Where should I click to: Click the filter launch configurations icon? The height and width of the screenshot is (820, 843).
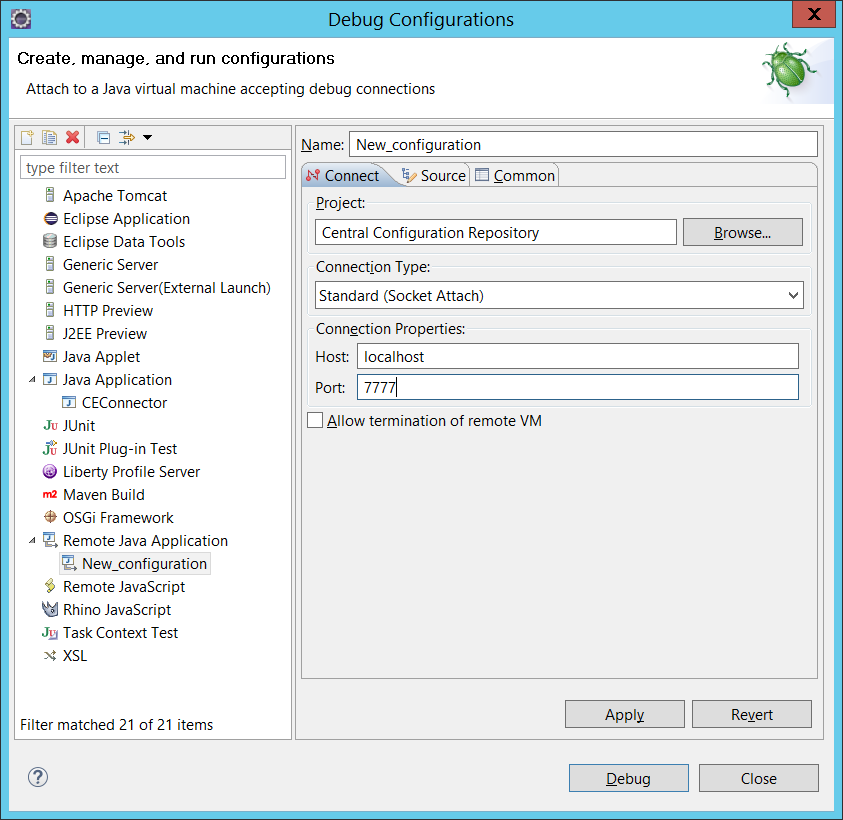[127, 138]
